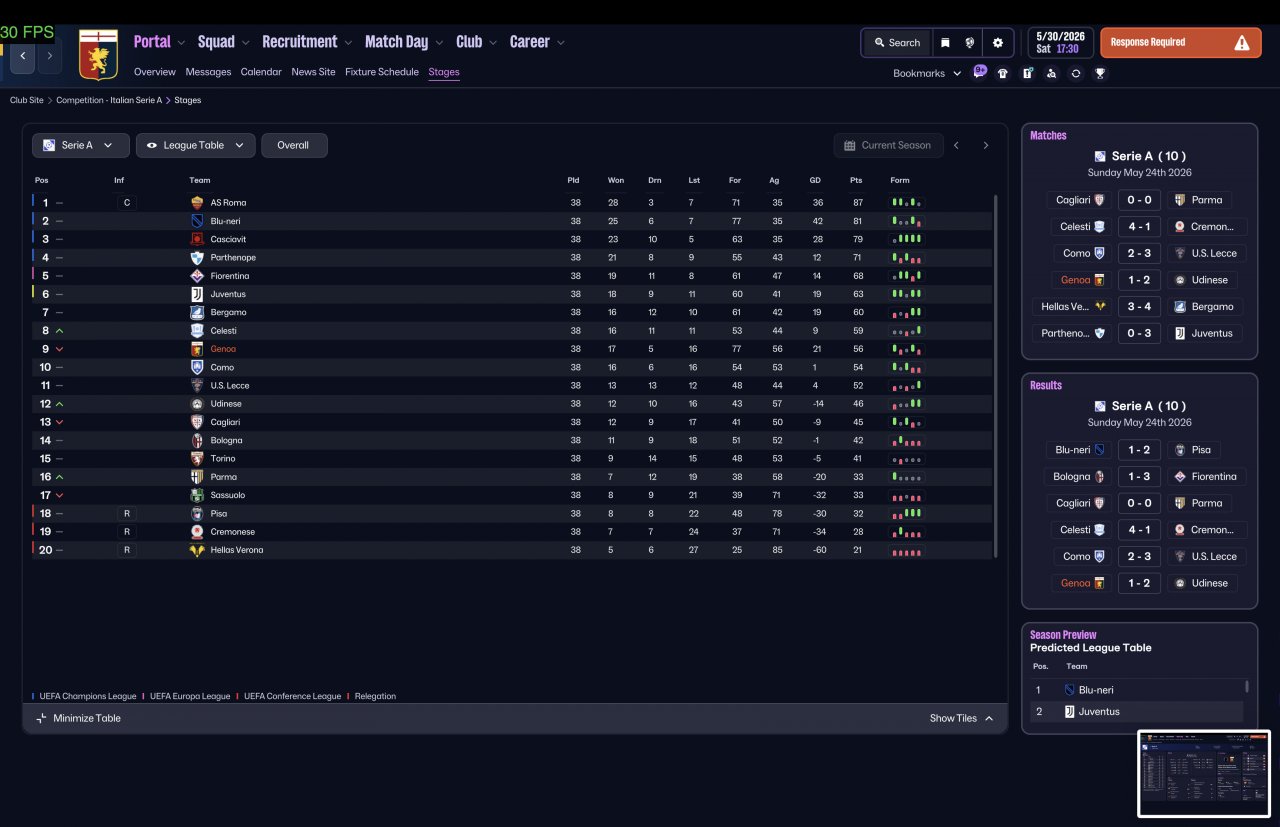
Task: Open the player search scouting icon
Action: coord(1051,73)
